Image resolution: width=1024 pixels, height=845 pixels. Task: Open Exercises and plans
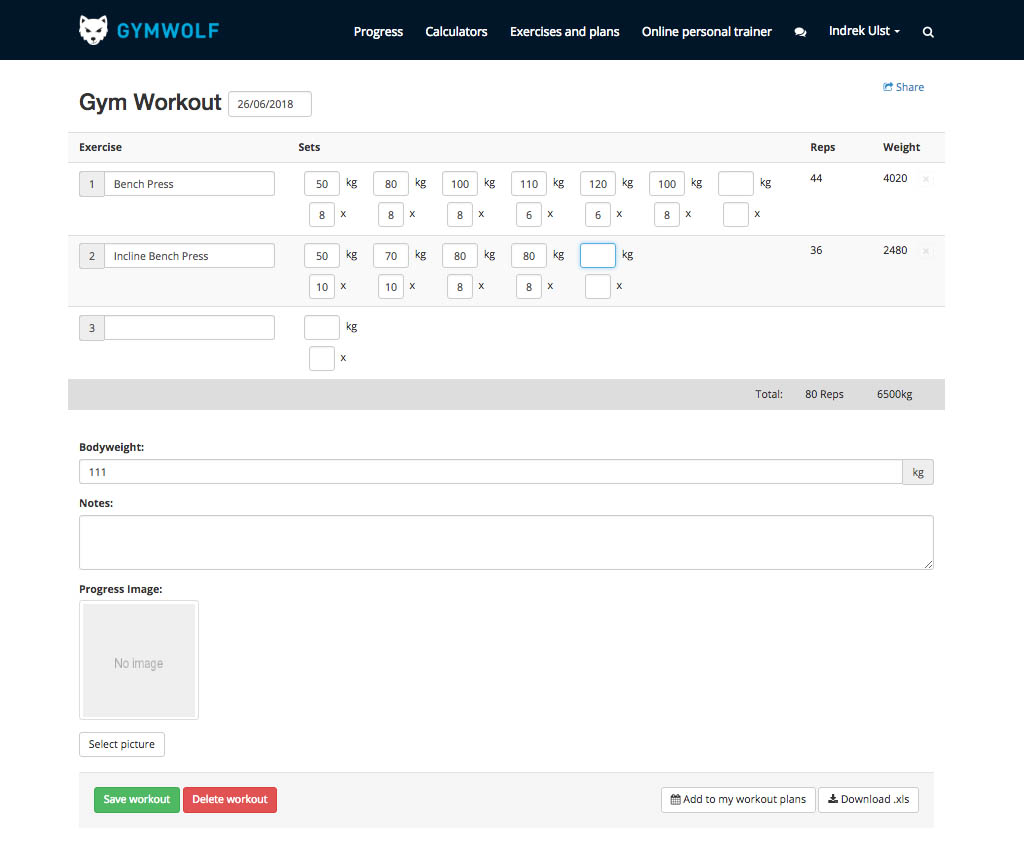(x=564, y=31)
